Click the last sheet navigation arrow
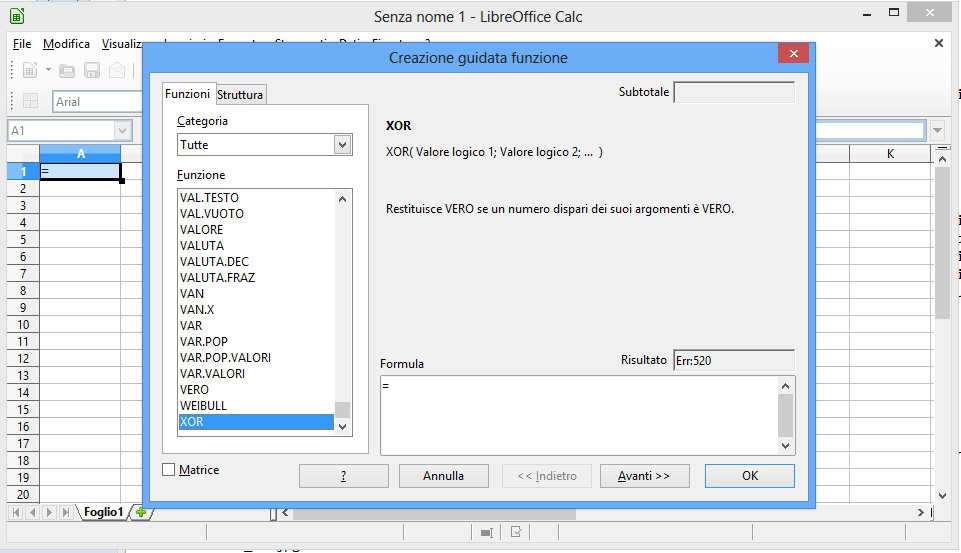The height and width of the screenshot is (553, 961). pos(66,512)
